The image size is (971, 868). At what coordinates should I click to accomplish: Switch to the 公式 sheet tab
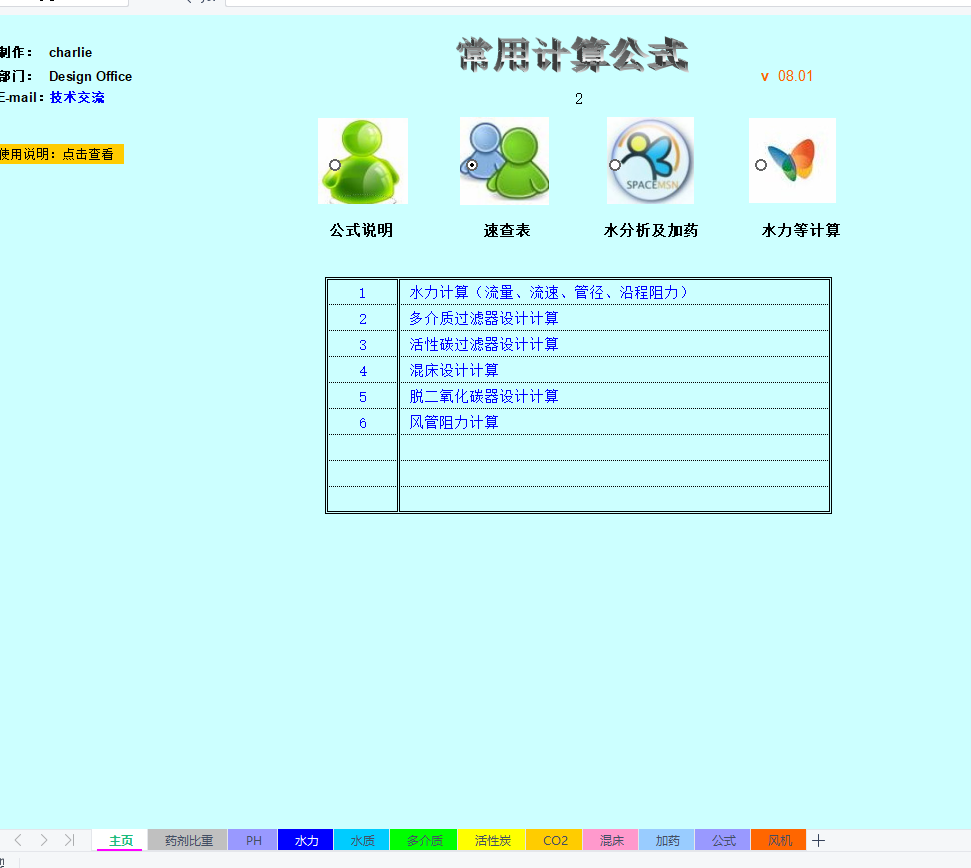(723, 840)
